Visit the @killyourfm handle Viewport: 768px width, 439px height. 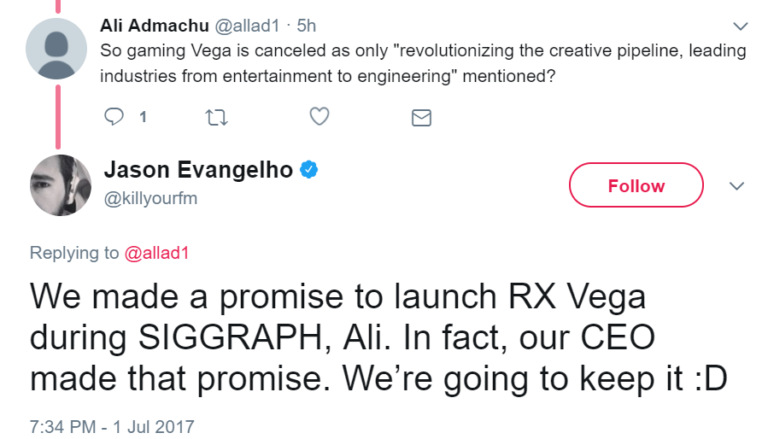[151, 197]
